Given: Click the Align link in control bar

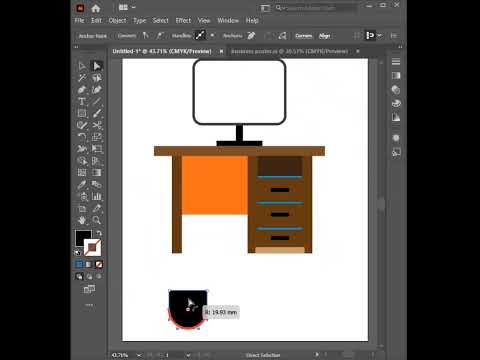Looking at the screenshot, I should tap(324, 36).
